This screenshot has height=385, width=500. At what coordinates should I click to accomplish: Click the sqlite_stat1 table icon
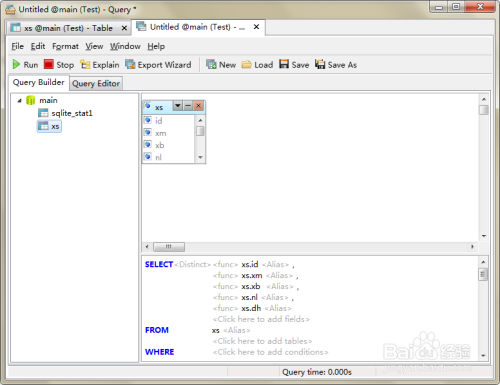point(43,113)
